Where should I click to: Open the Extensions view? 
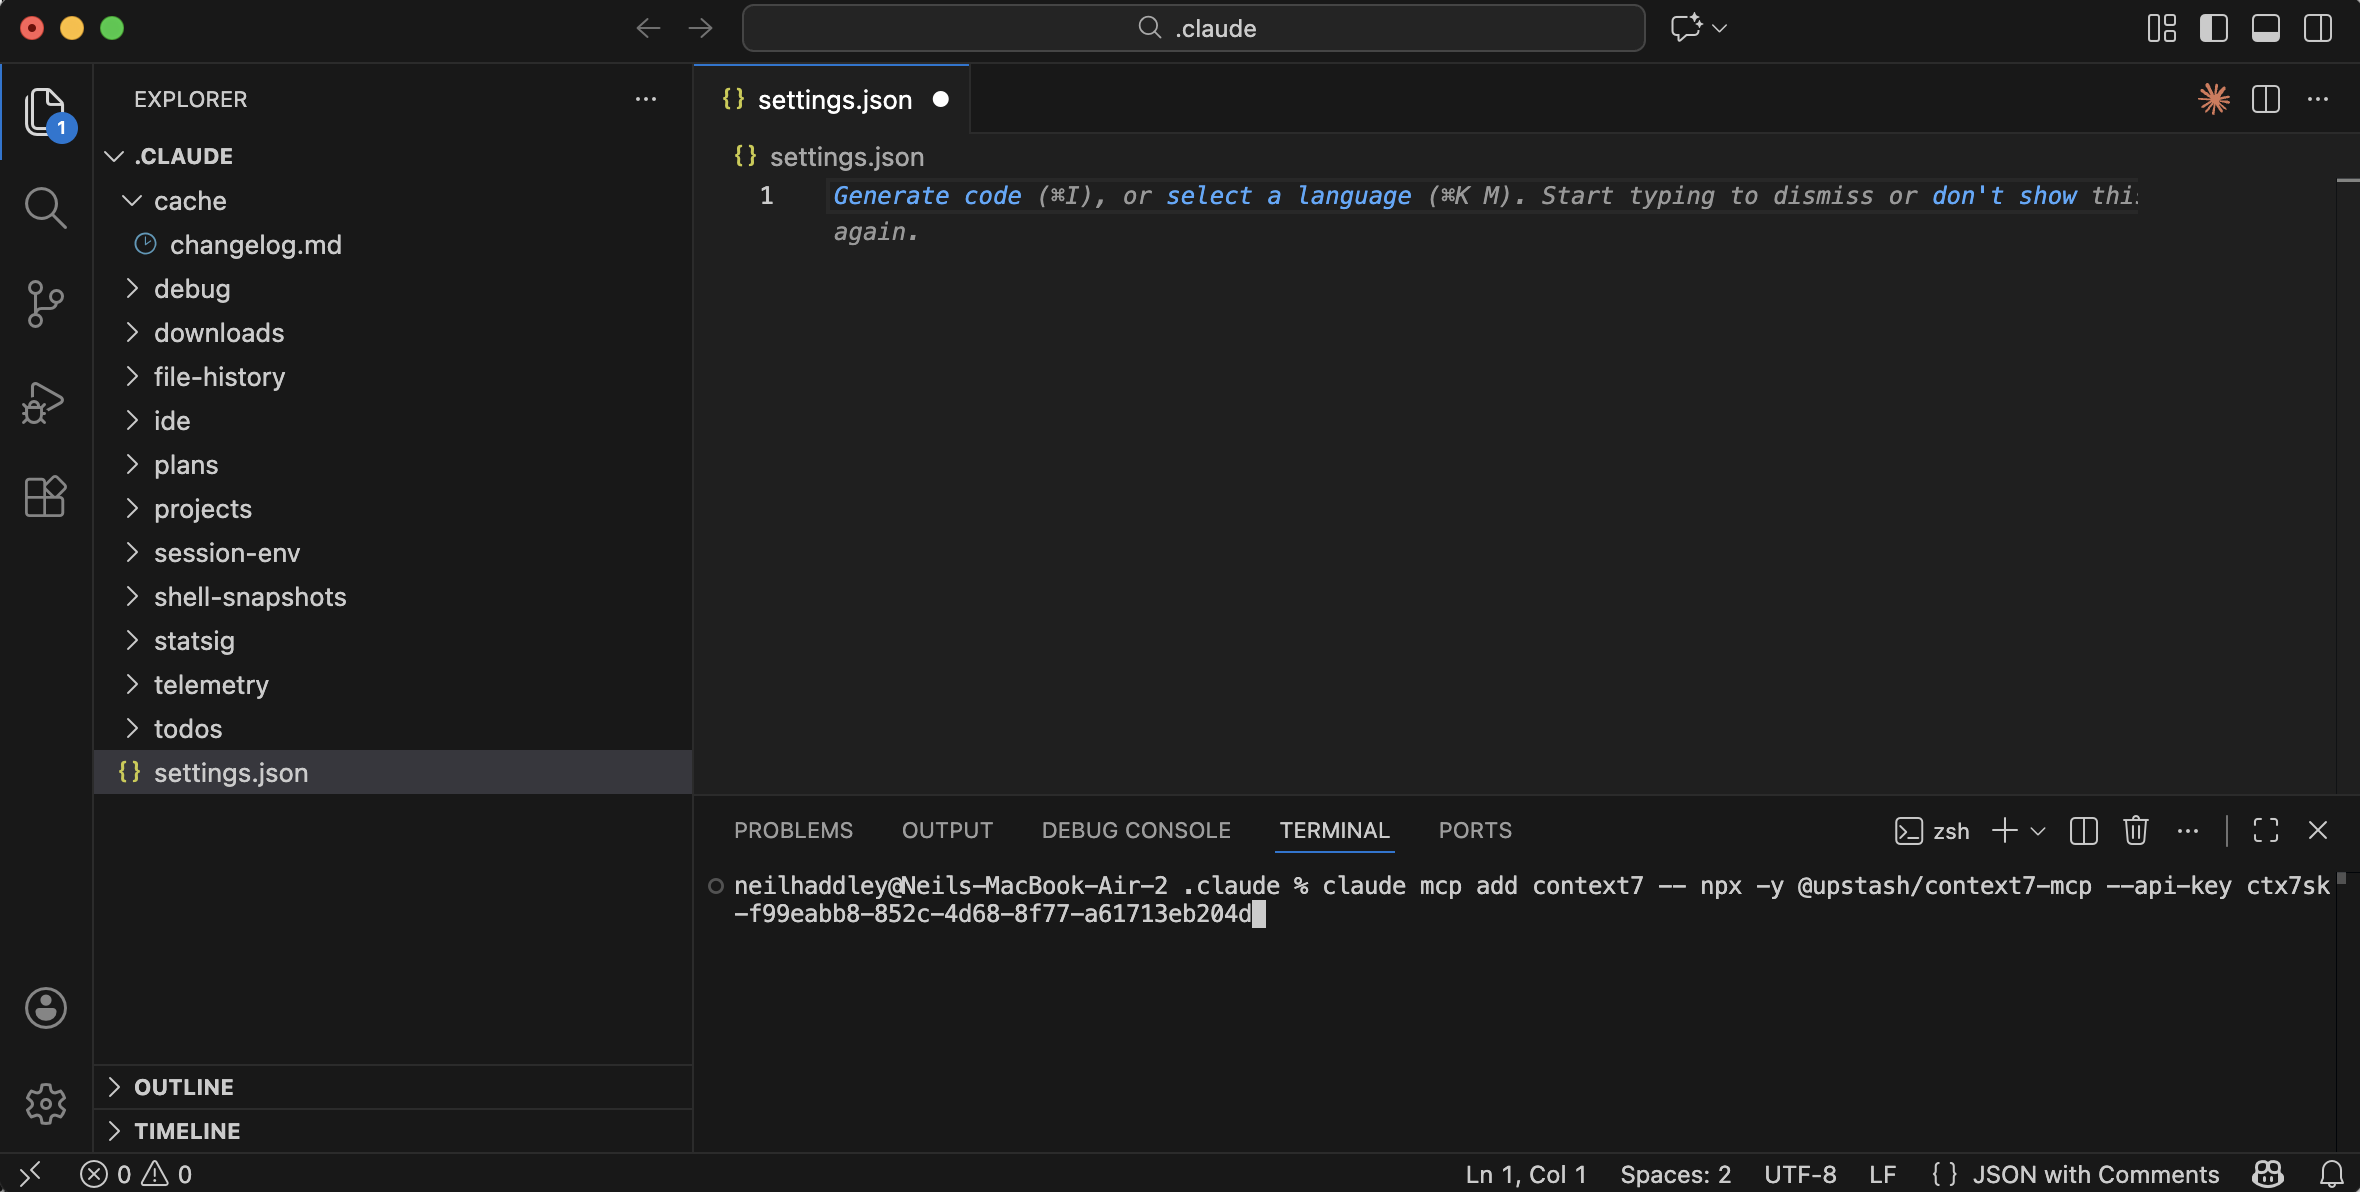tap(45, 497)
